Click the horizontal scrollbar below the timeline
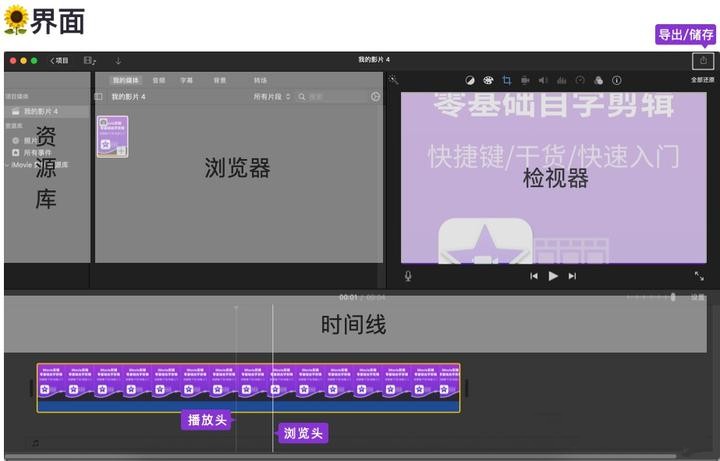This screenshot has width=720, height=461. click(x=340, y=456)
